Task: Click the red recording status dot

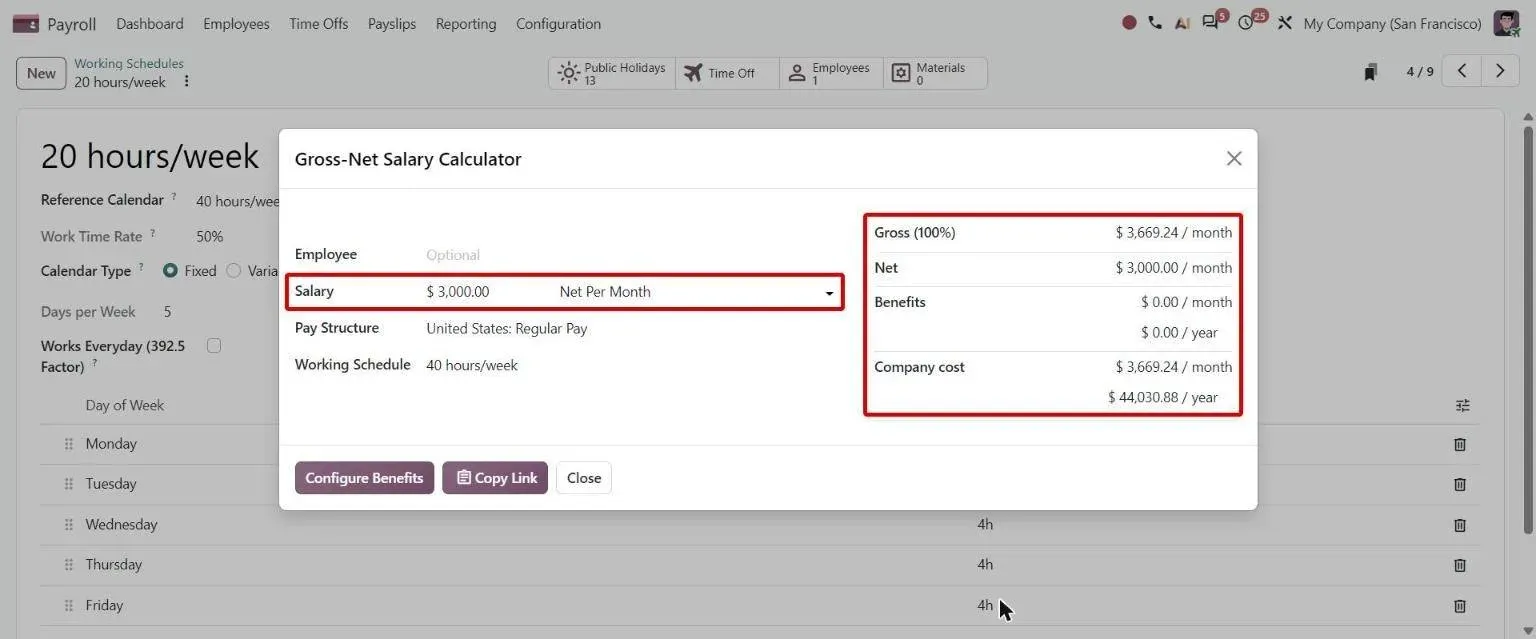Action: (1129, 22)
